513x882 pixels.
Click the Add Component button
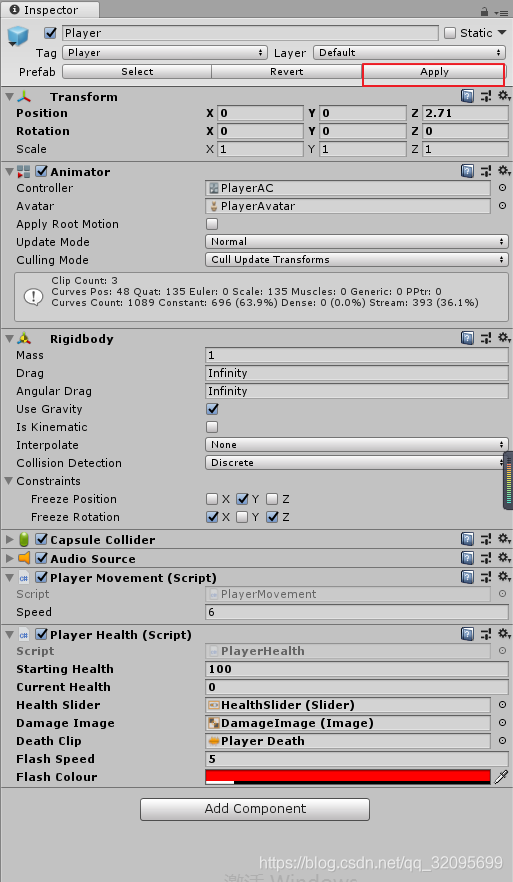(x=255, y=809)
